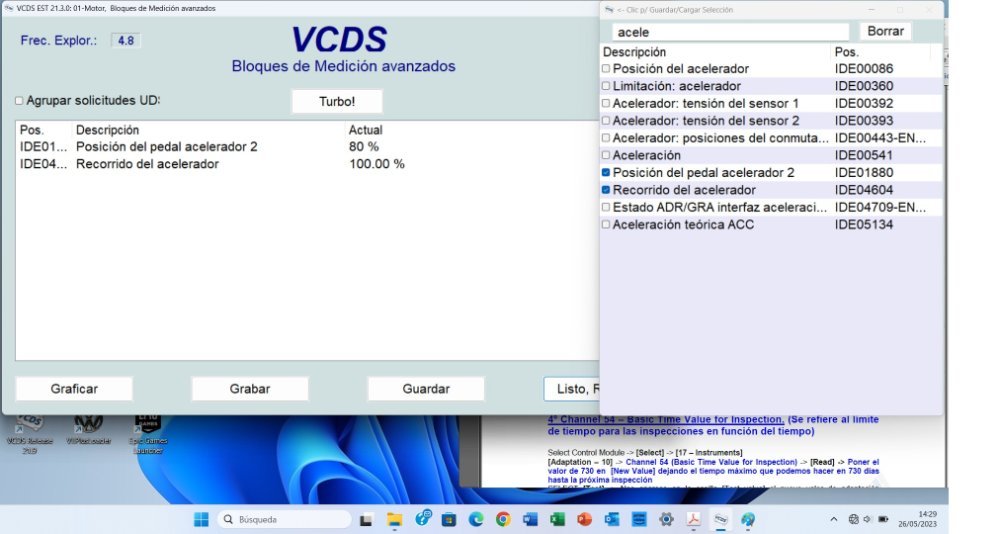Check Estado ADR/GRA interfaz aceleración
The height and width of the screenshot is (534, 1000).
[x=606, y=207]
